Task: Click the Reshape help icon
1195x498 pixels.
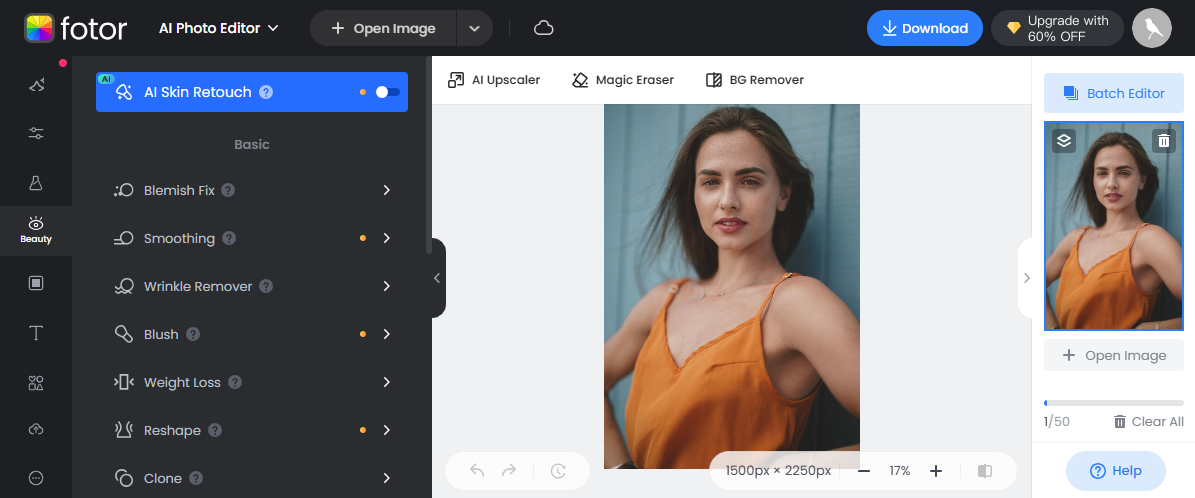Action: (215, 431)
